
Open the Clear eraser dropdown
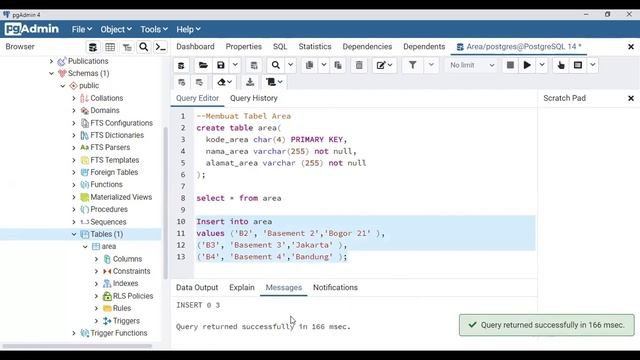[x=224, y=82]
